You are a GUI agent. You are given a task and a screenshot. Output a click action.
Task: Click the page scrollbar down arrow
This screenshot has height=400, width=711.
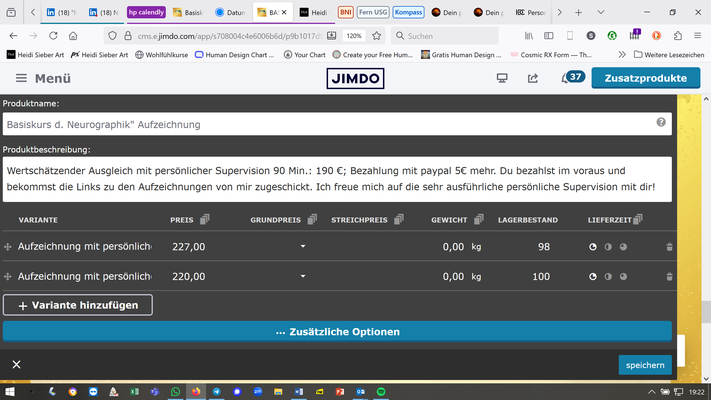(706, 378)
